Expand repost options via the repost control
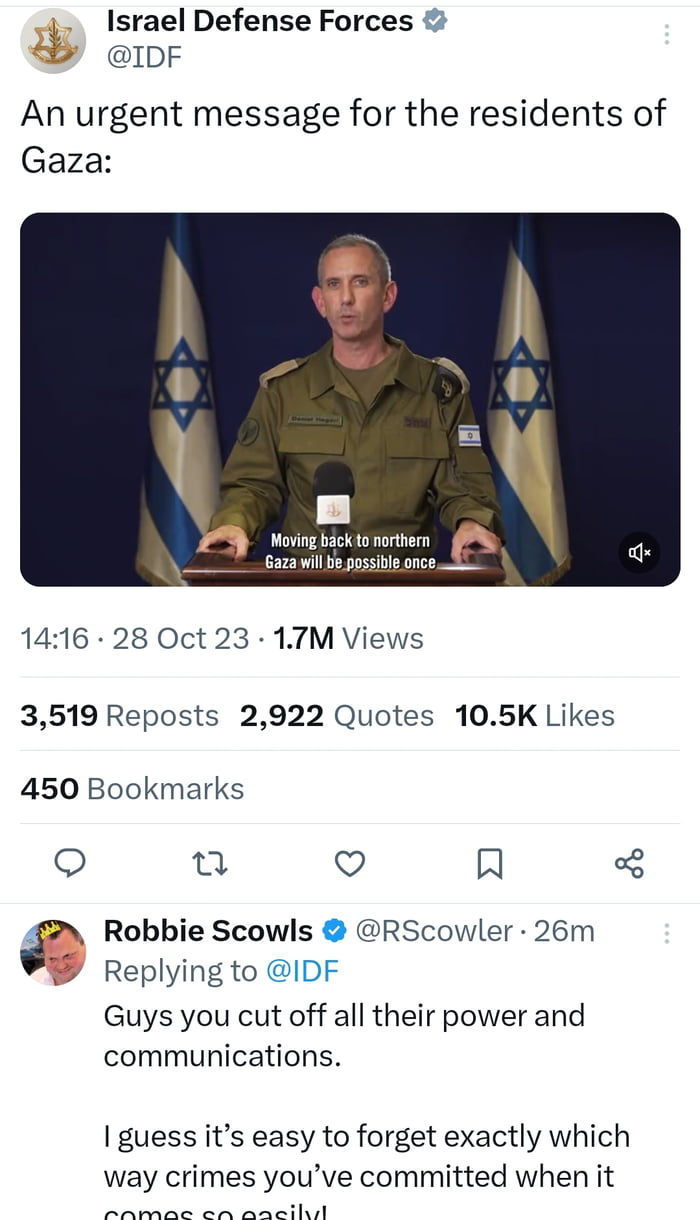 [x=210, y=864]
